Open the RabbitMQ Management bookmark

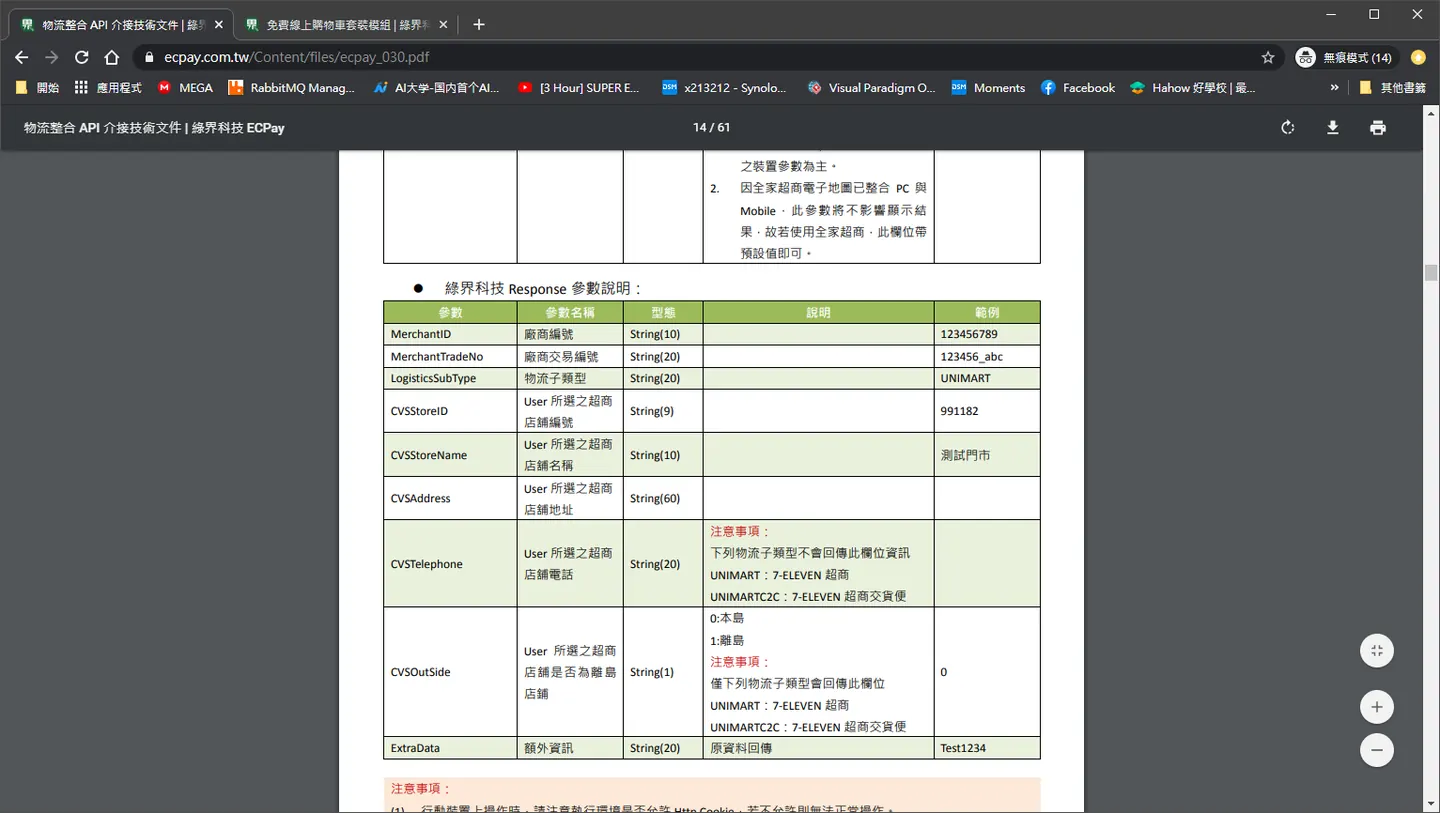point(292,88)
